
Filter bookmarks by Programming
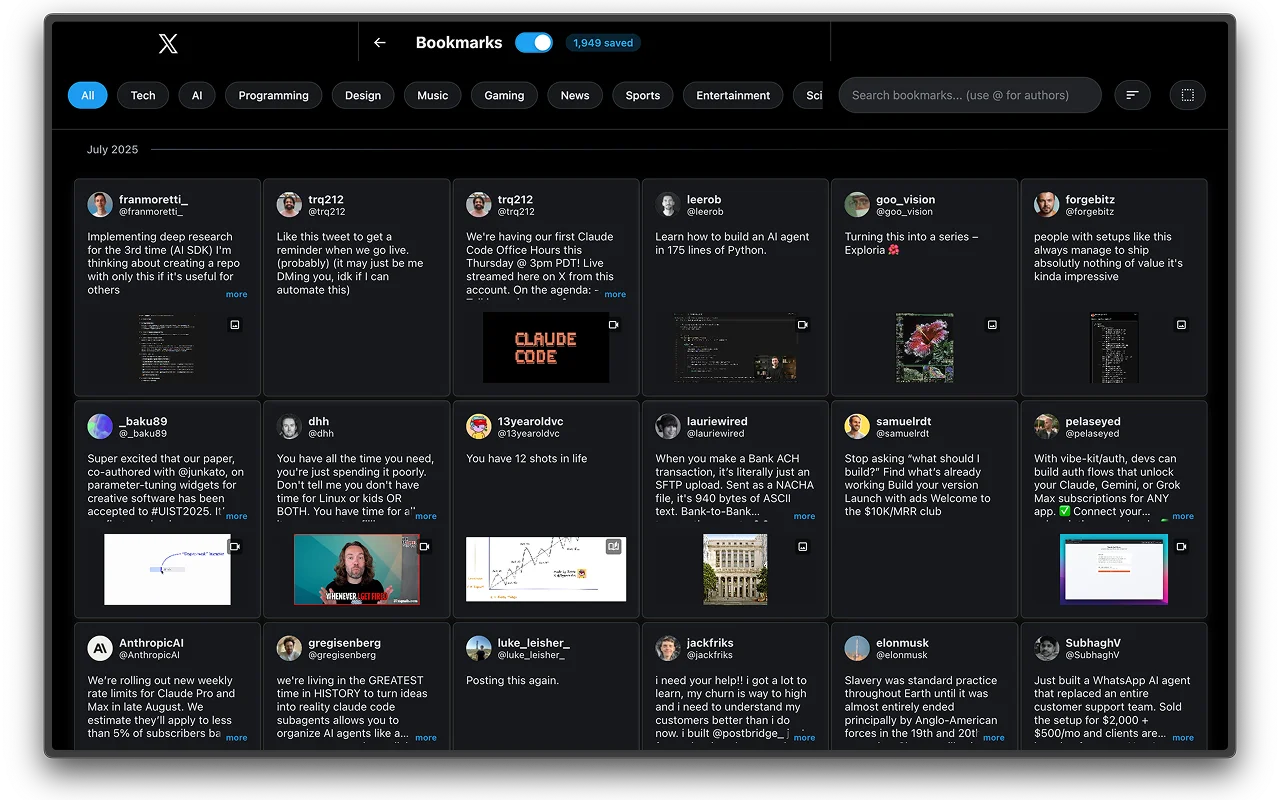tap(273, 95)
